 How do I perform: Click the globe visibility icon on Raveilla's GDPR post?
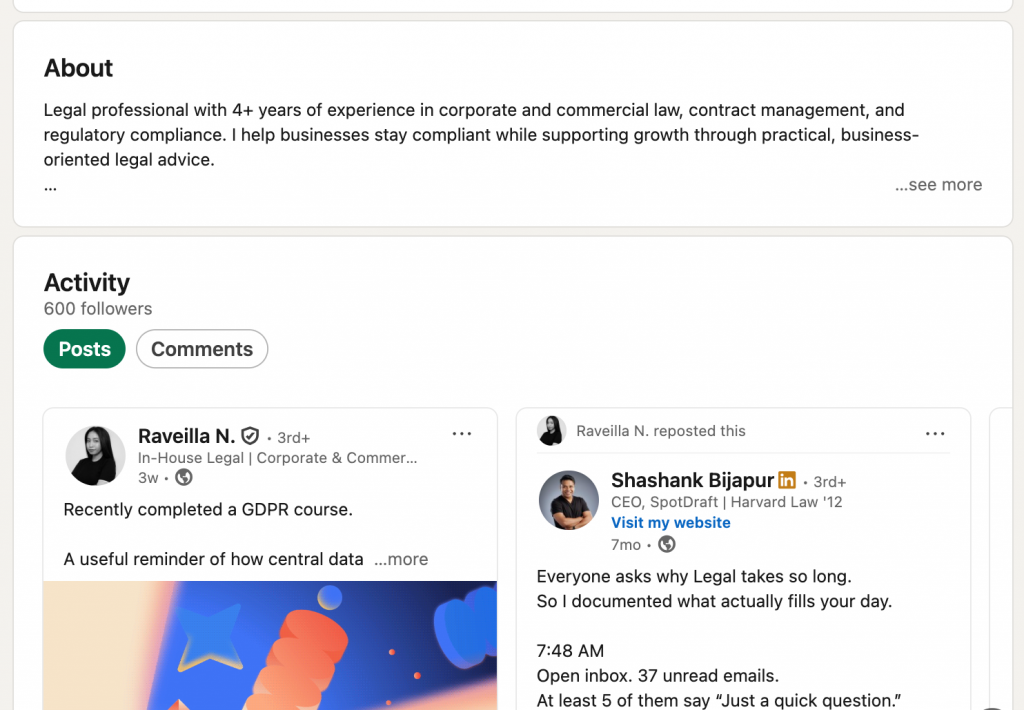[x=183, y=478]
